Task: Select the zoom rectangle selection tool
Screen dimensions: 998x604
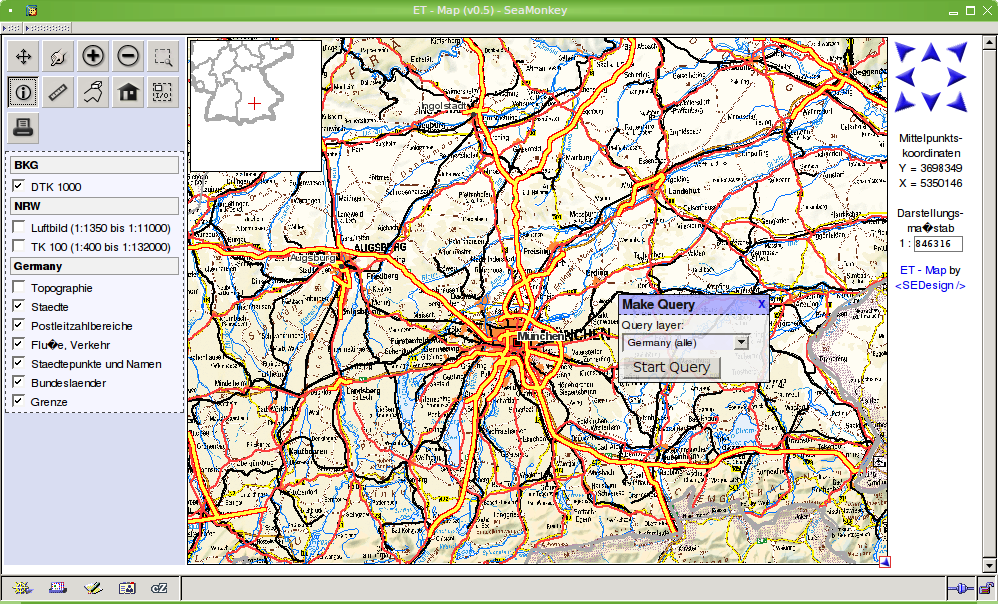Action: coord(162,57)
